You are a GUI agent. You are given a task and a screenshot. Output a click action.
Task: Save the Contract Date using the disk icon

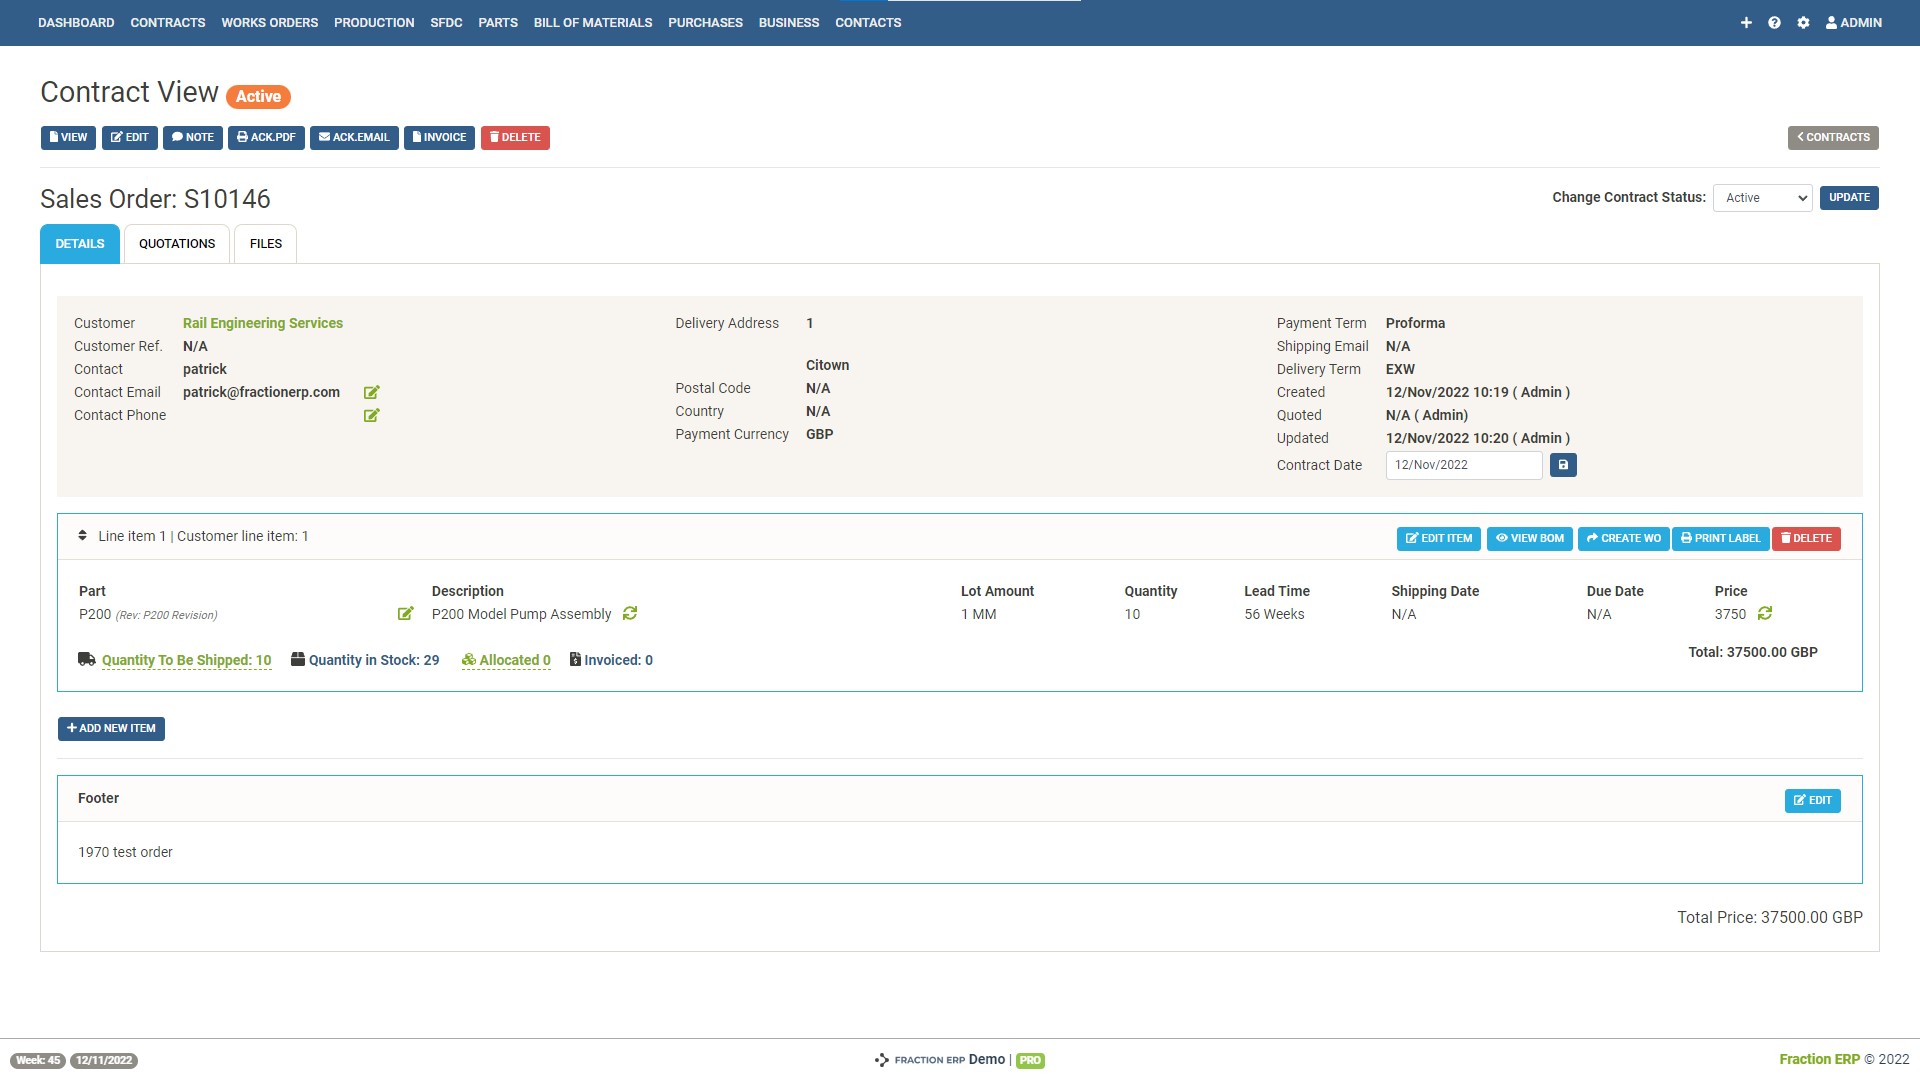[x=1563, y=464]
